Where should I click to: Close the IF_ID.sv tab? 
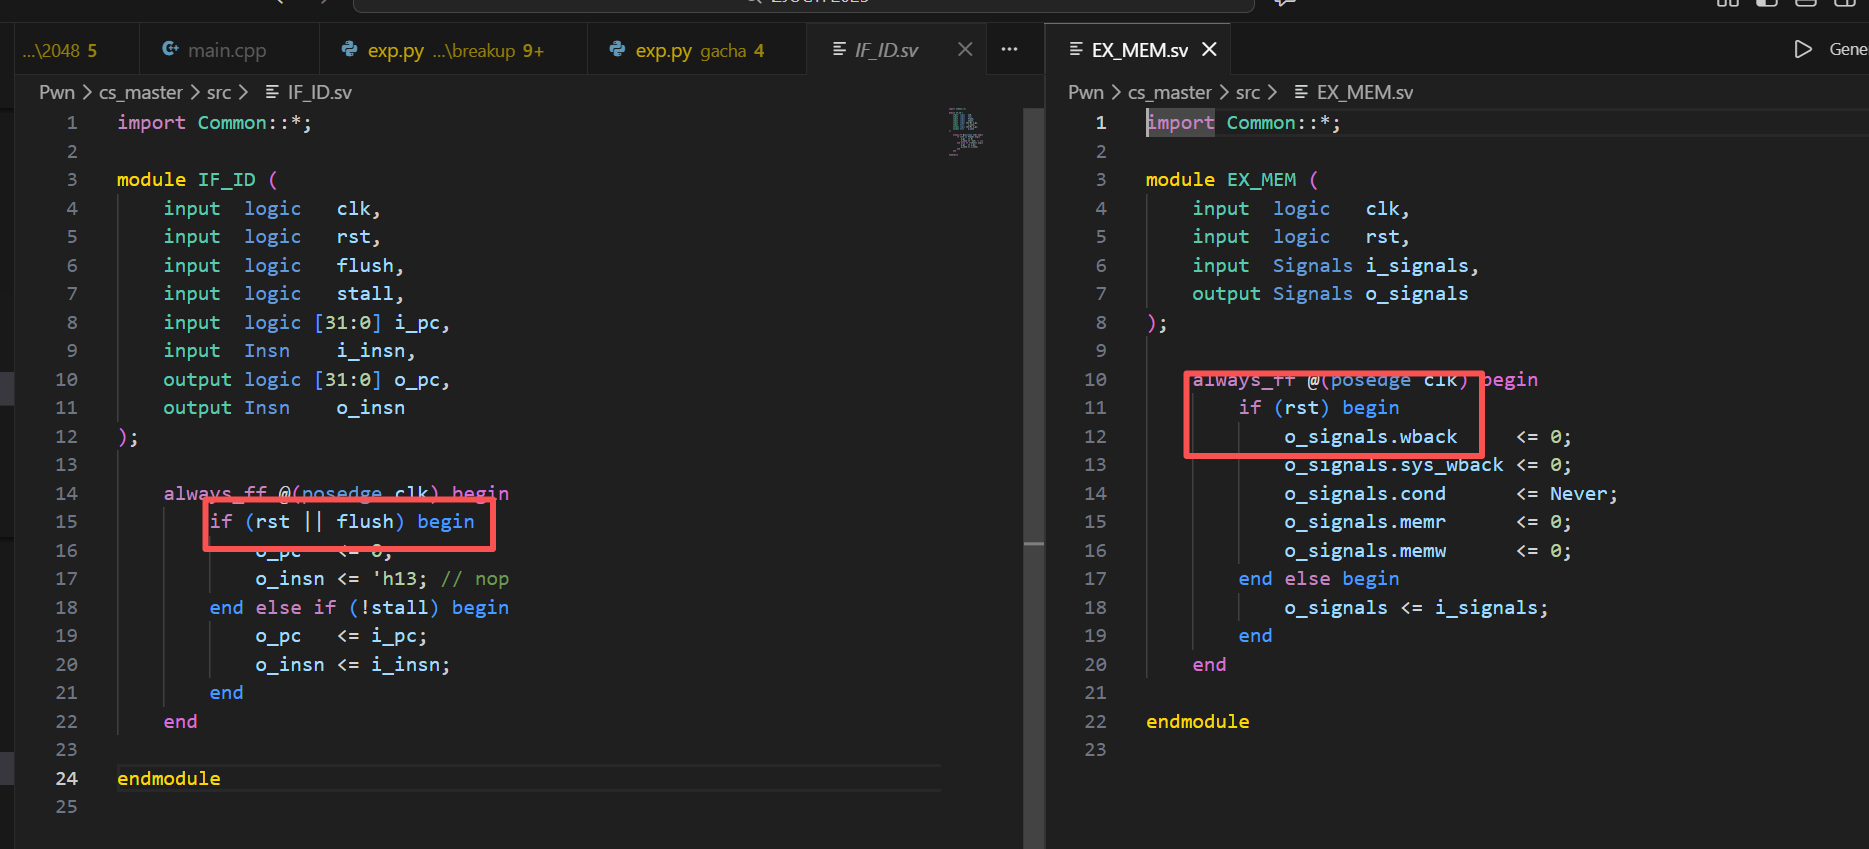[x=964, y=49]
